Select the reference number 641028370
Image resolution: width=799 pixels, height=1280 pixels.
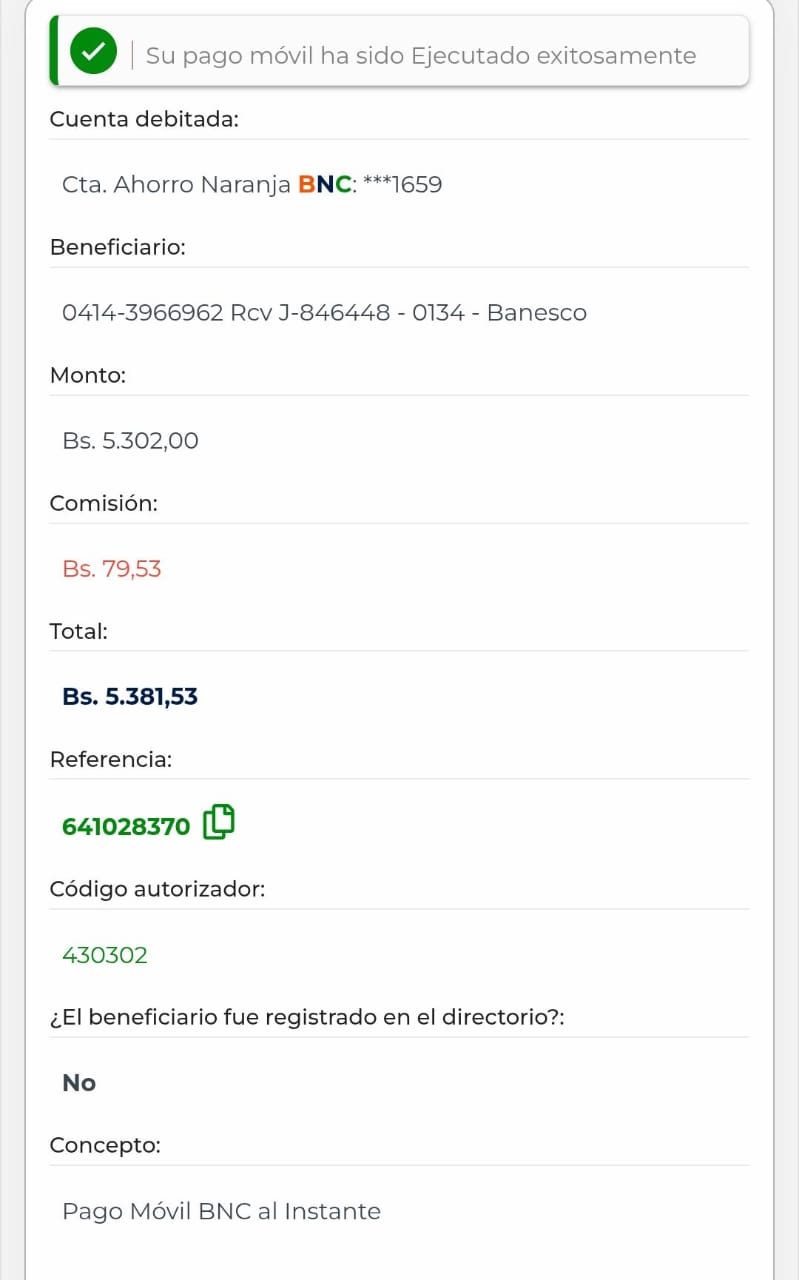126,827
